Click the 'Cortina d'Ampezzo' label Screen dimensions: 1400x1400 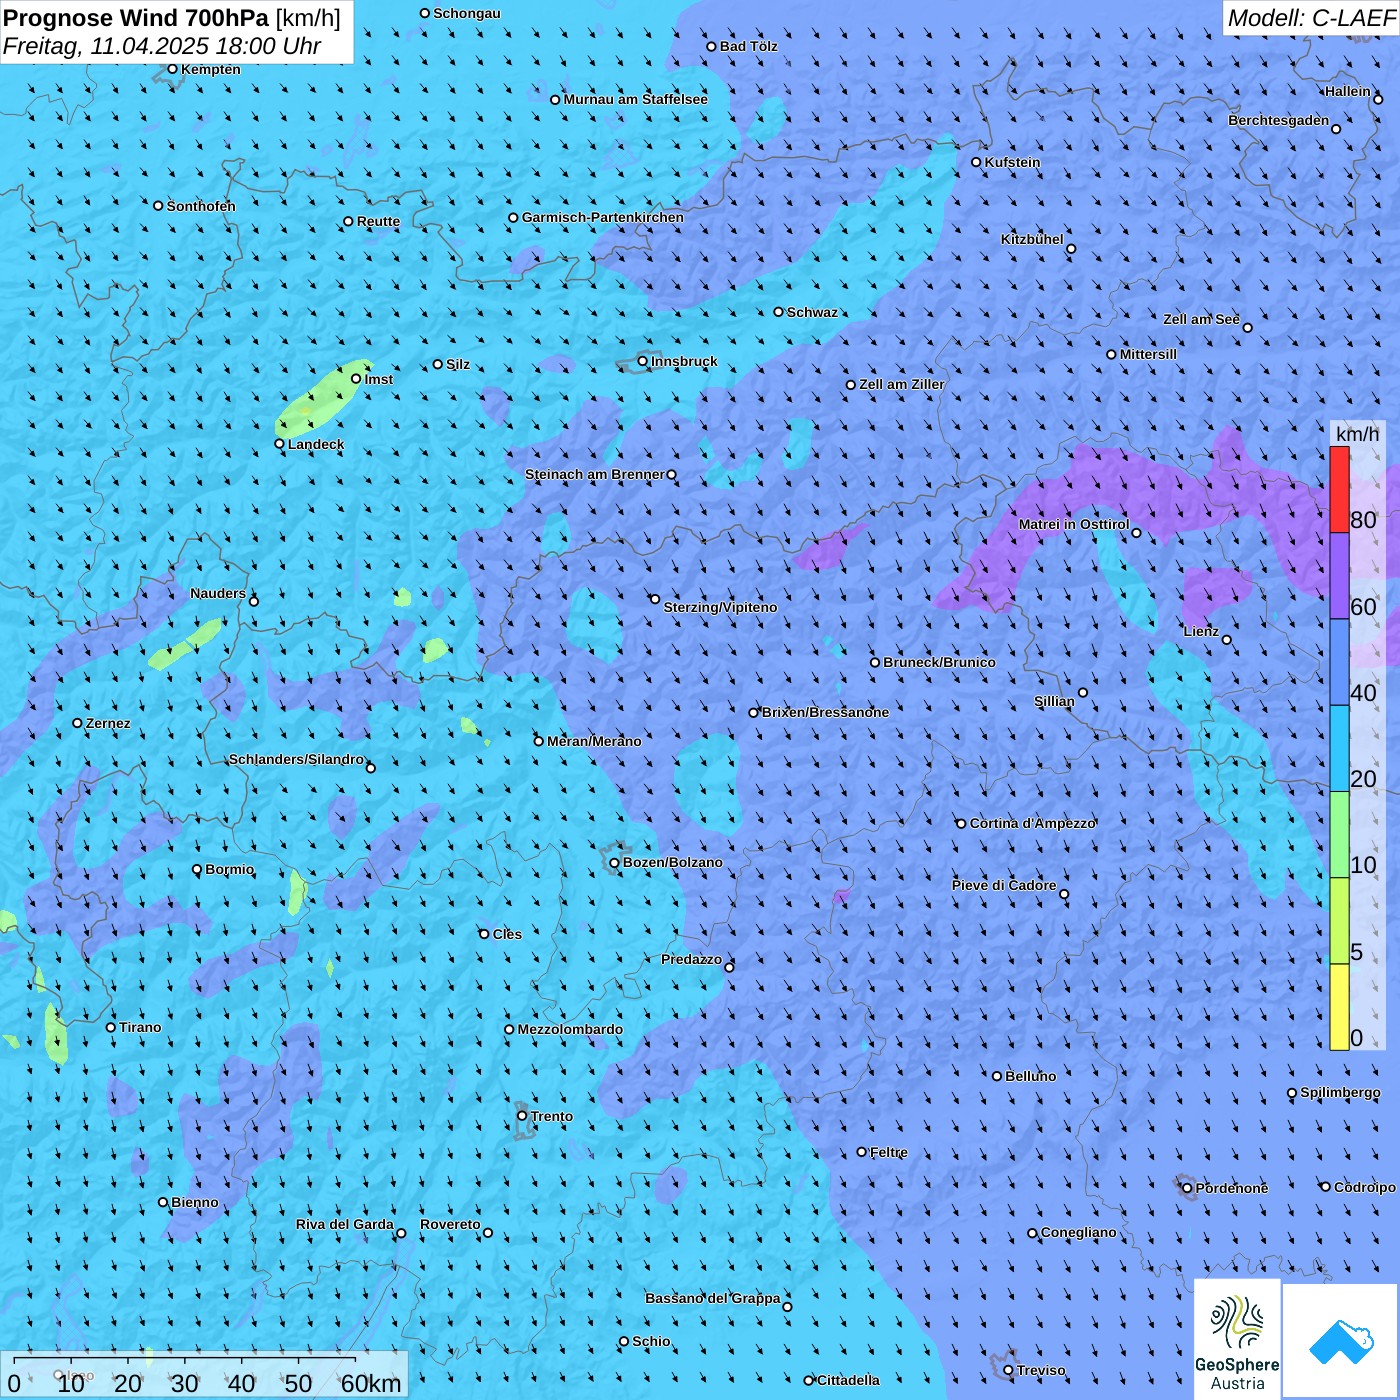(1033, 823)
